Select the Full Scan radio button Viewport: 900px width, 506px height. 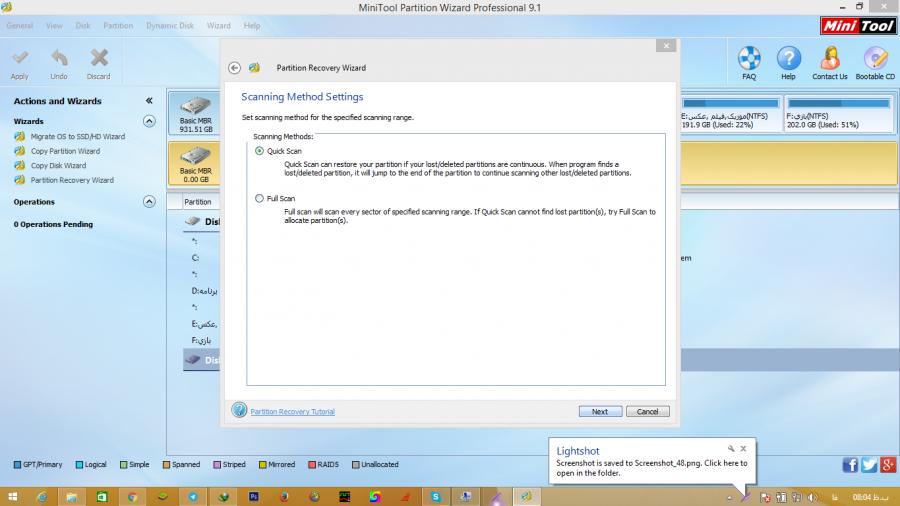pyautogui.click(x=259, y=198)
